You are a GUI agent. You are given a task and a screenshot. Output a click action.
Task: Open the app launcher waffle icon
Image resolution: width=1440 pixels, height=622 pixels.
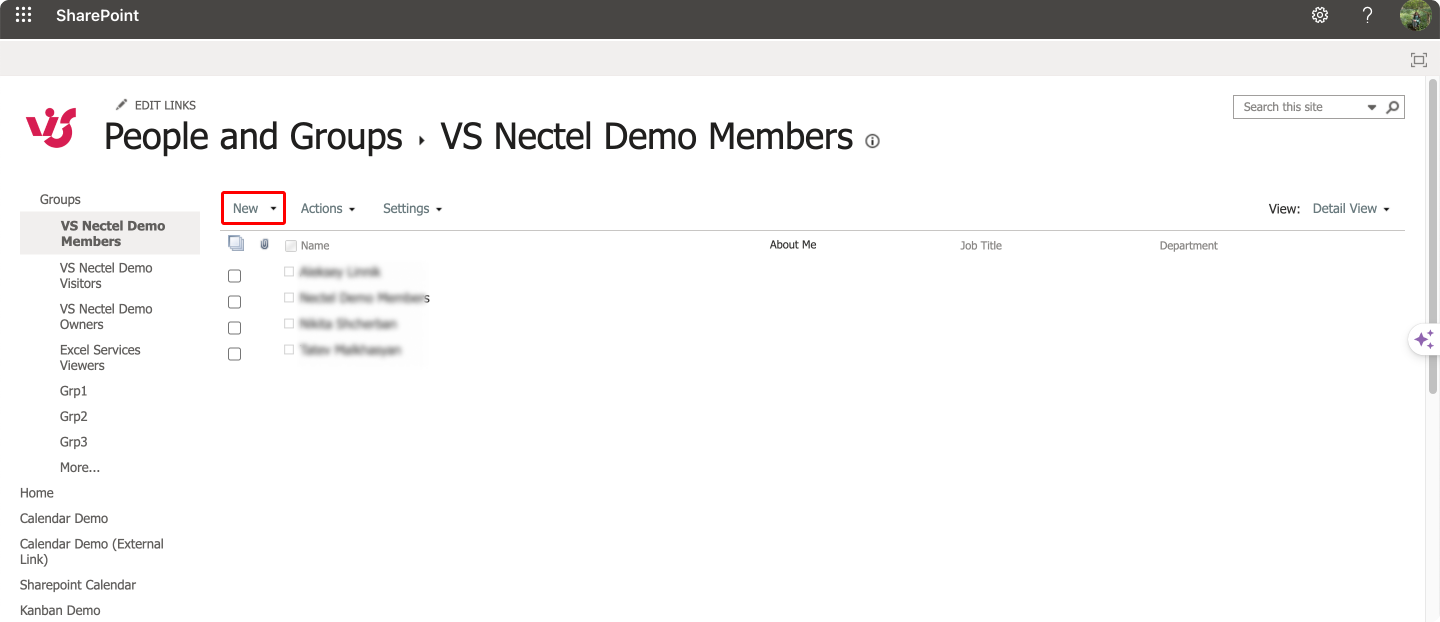[23, 15]
